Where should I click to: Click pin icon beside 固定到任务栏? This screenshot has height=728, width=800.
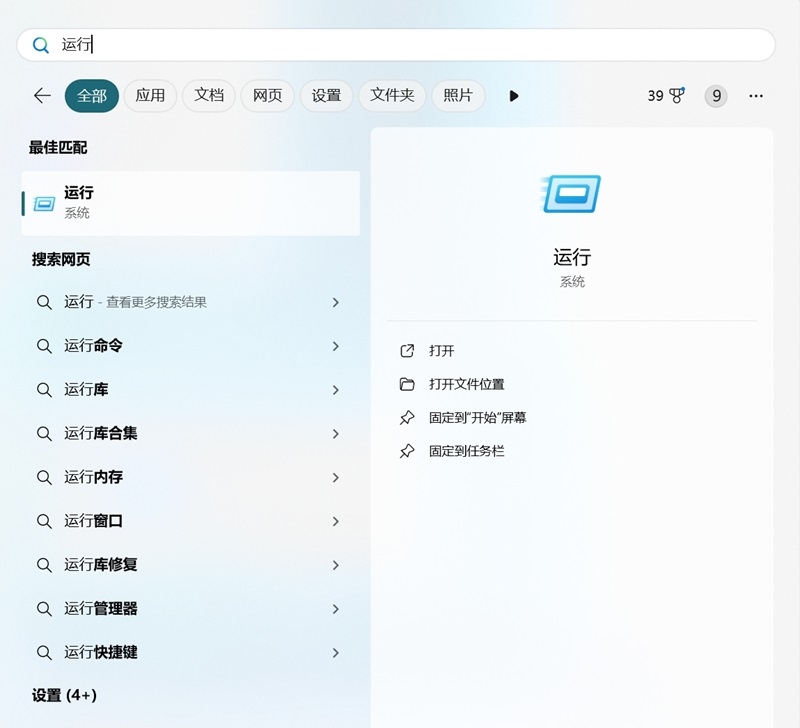pyautogui.click(x=407, y=451)
